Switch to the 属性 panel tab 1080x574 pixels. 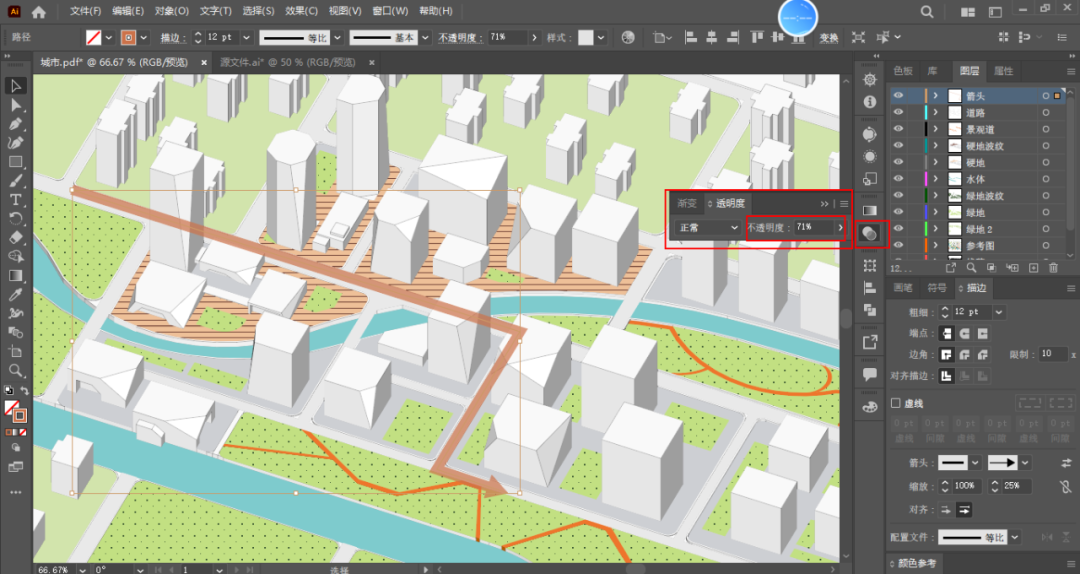(x=1003, y=71)
